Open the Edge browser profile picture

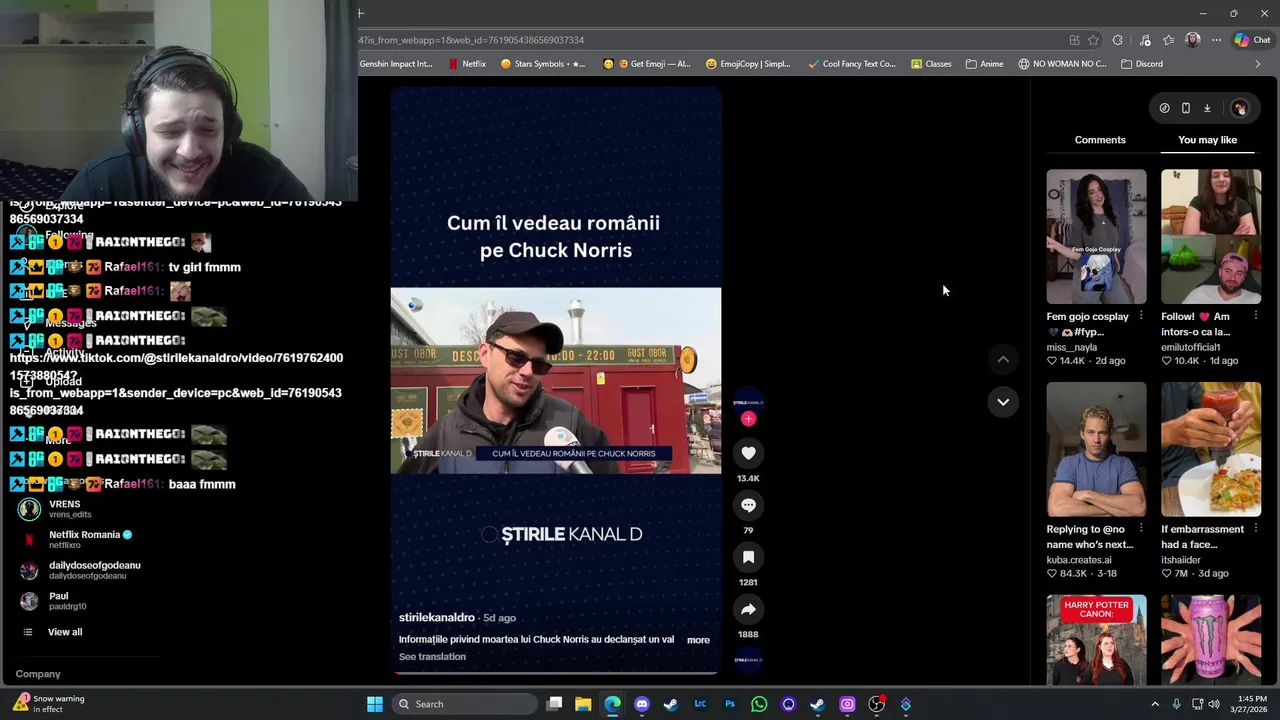click(1192, 40)
